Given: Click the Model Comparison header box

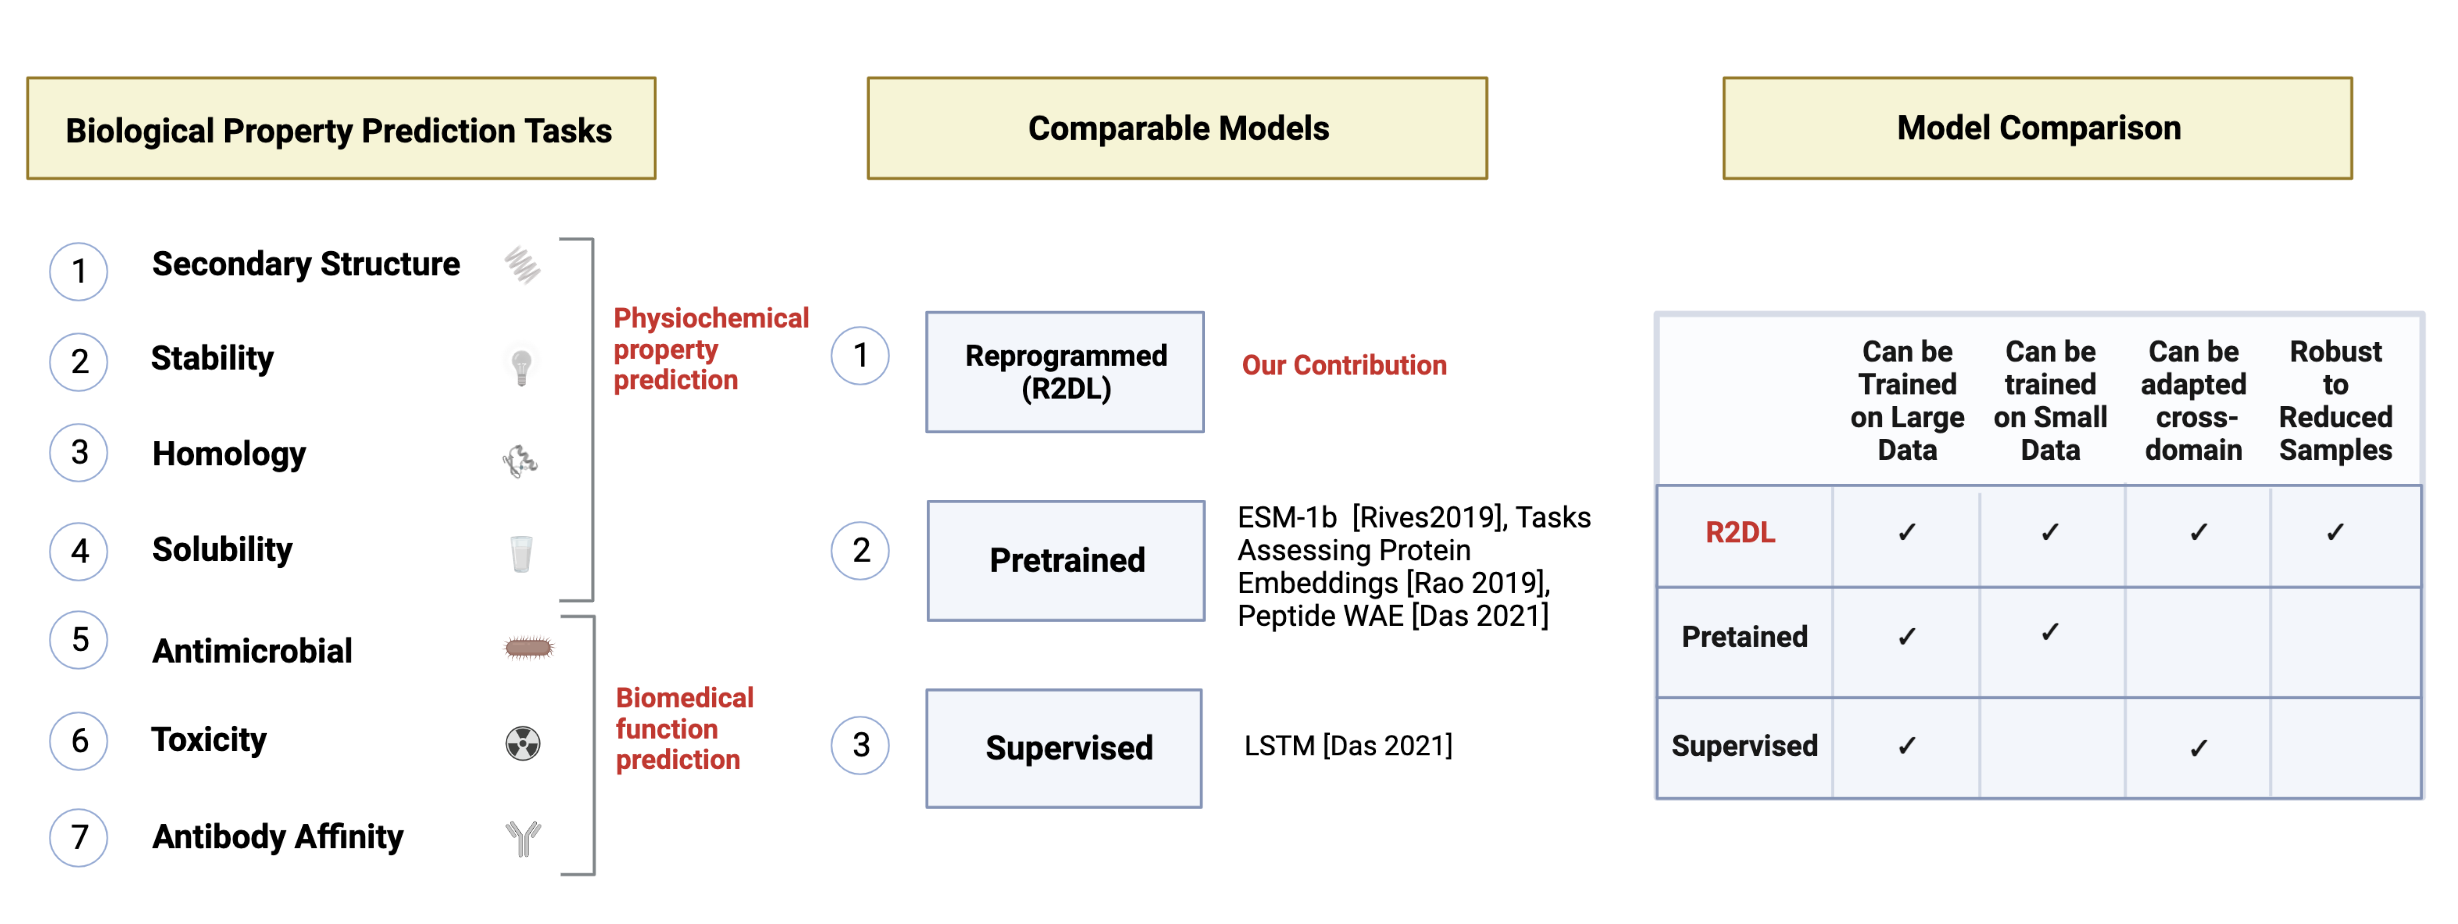Looking at the screenshot, I should coord(2038,128).
